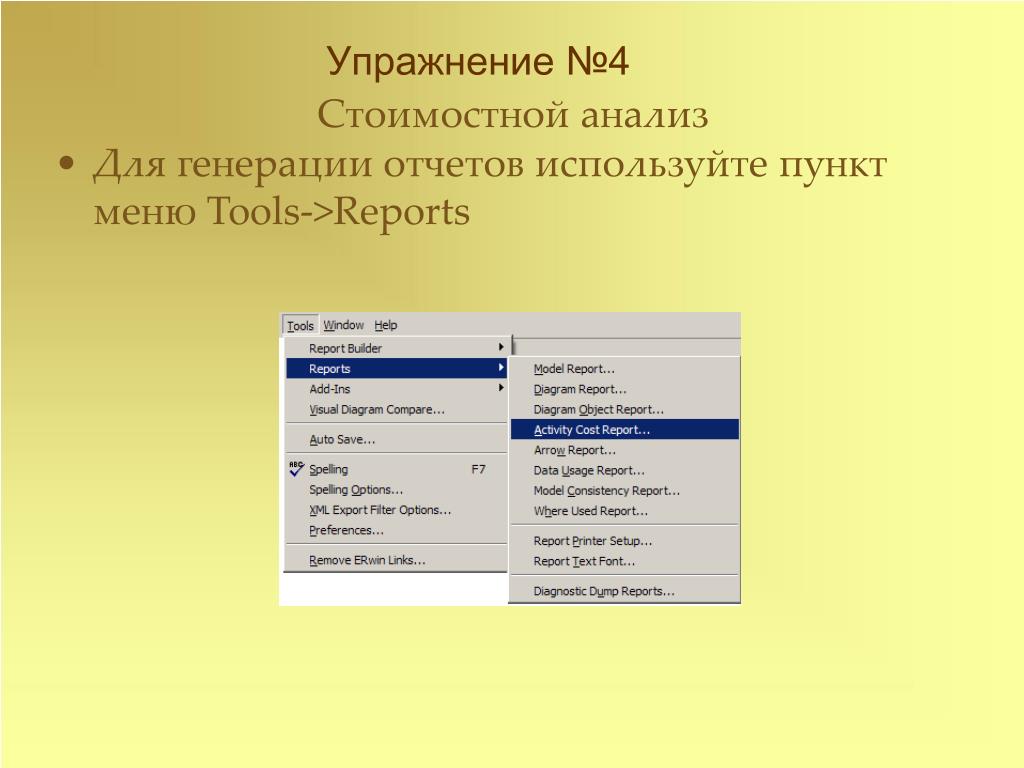Click the Report Builder submenu arrow
This screenshot has width=1024, height=768.
pyautogui.click(x=501, y=347)
